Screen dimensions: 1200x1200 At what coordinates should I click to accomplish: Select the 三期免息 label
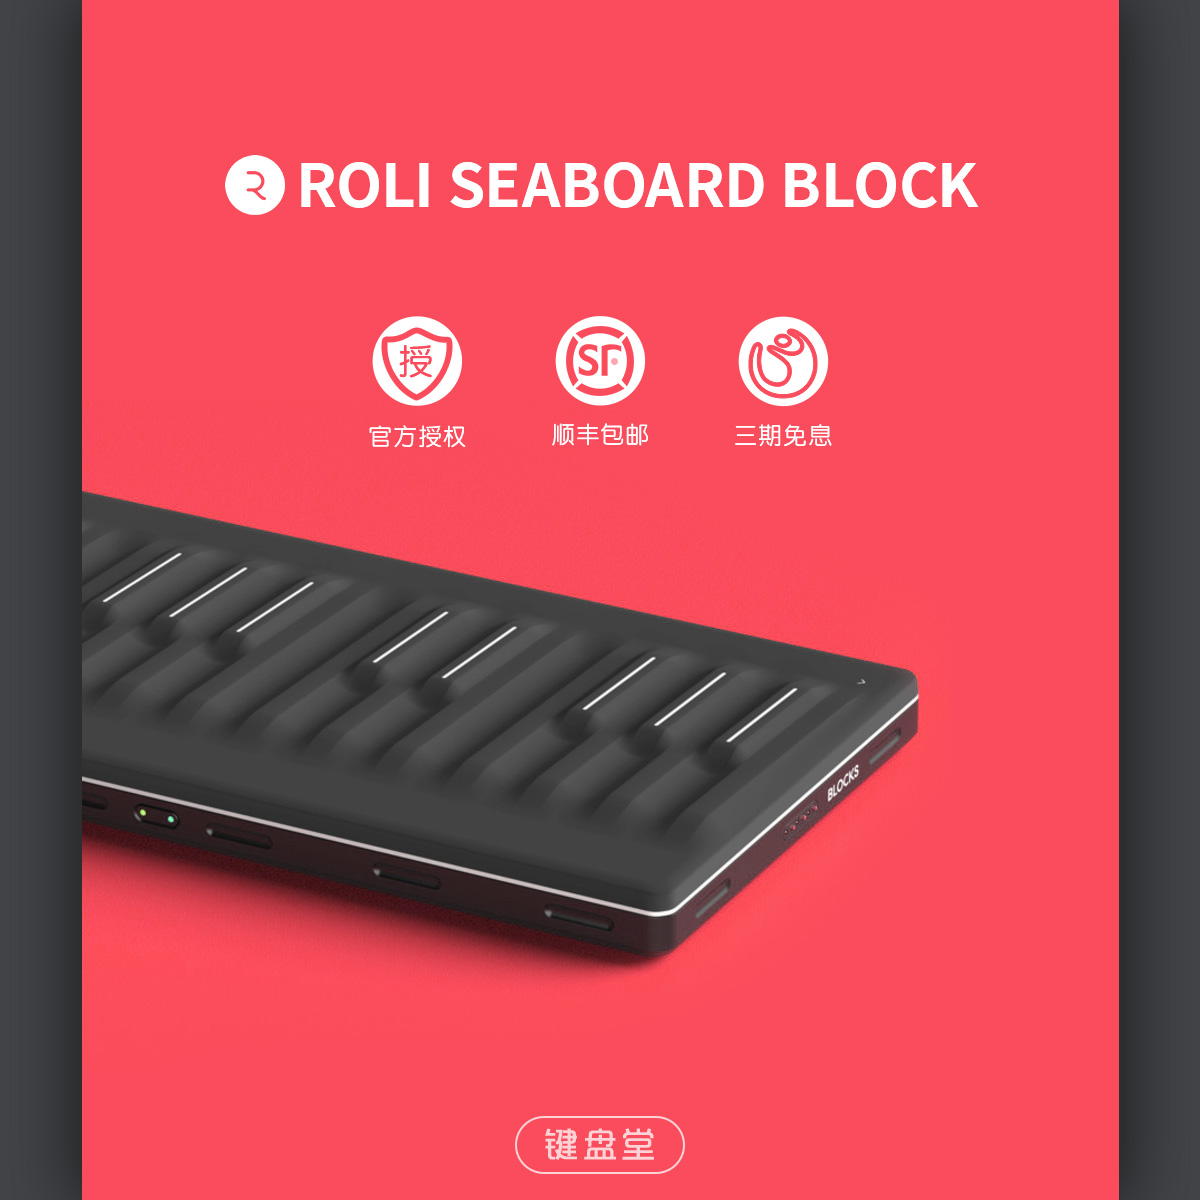tap(783, 435)
